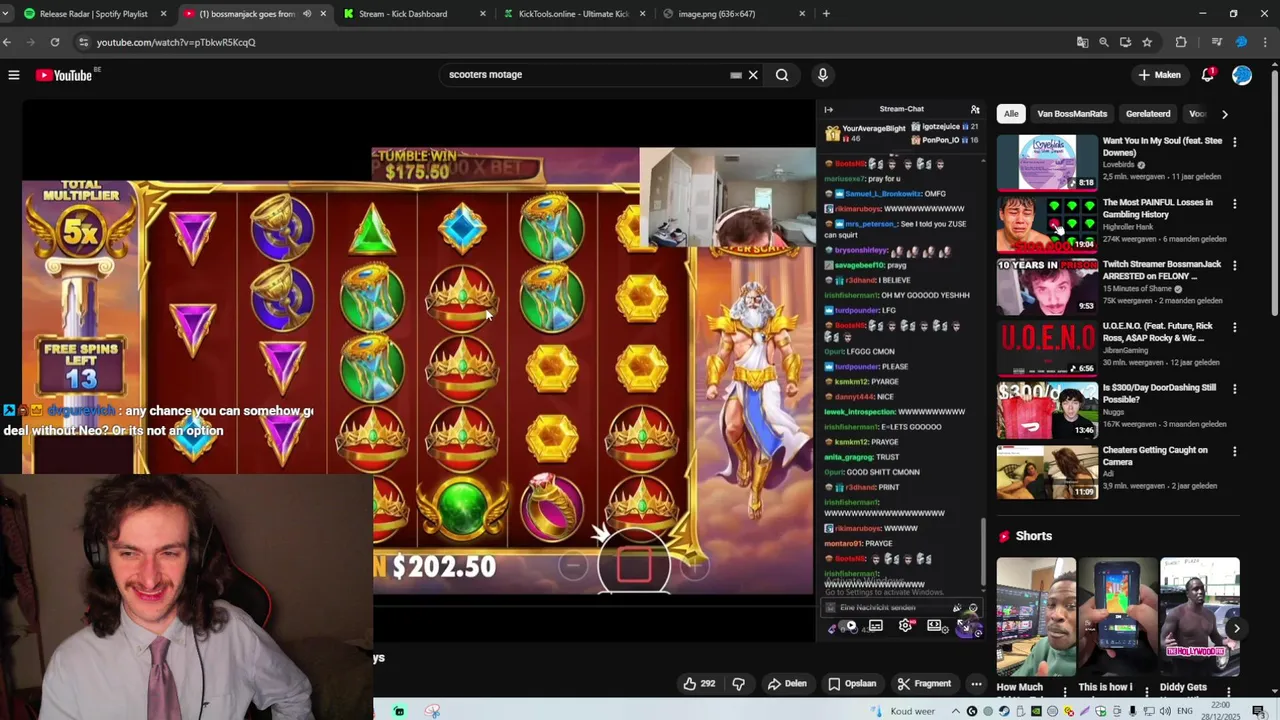
Task: Go back to previous page
Action: [7, 42]
